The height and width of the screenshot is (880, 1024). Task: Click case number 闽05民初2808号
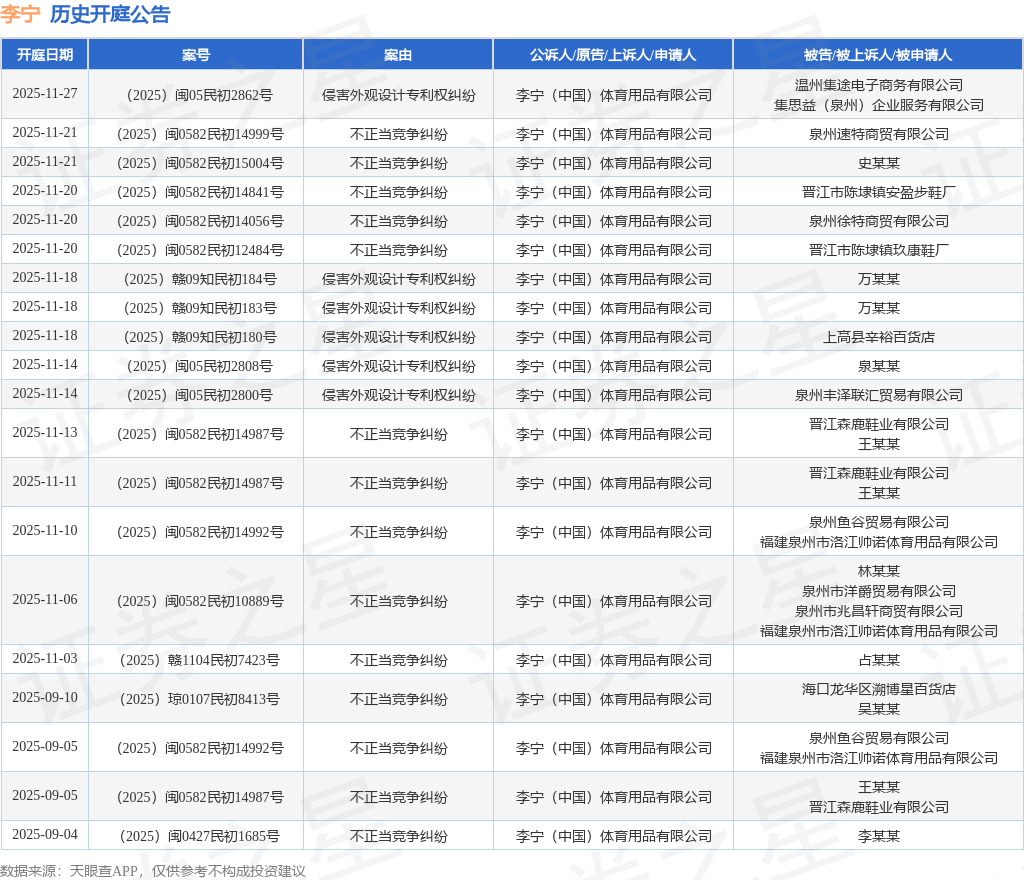click(x=199, y=366)
